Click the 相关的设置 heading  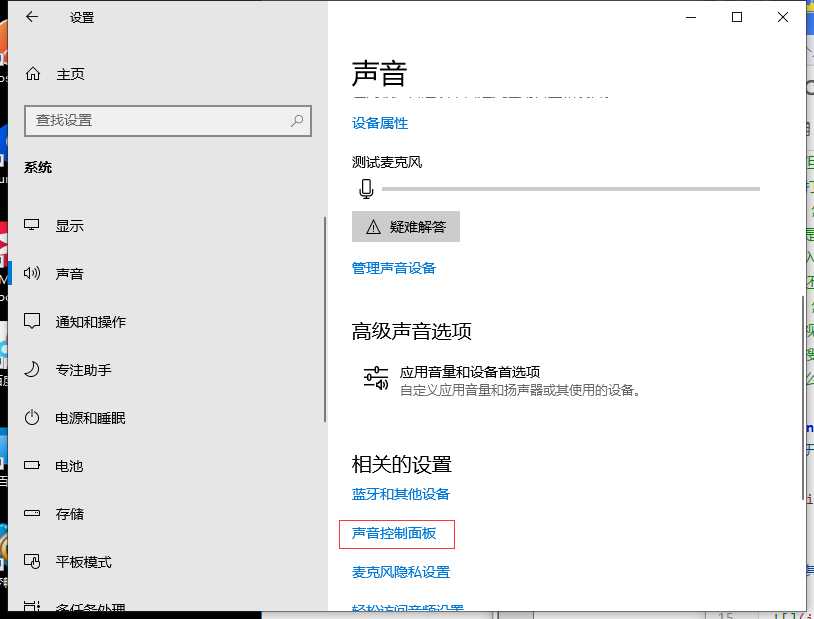401,465
